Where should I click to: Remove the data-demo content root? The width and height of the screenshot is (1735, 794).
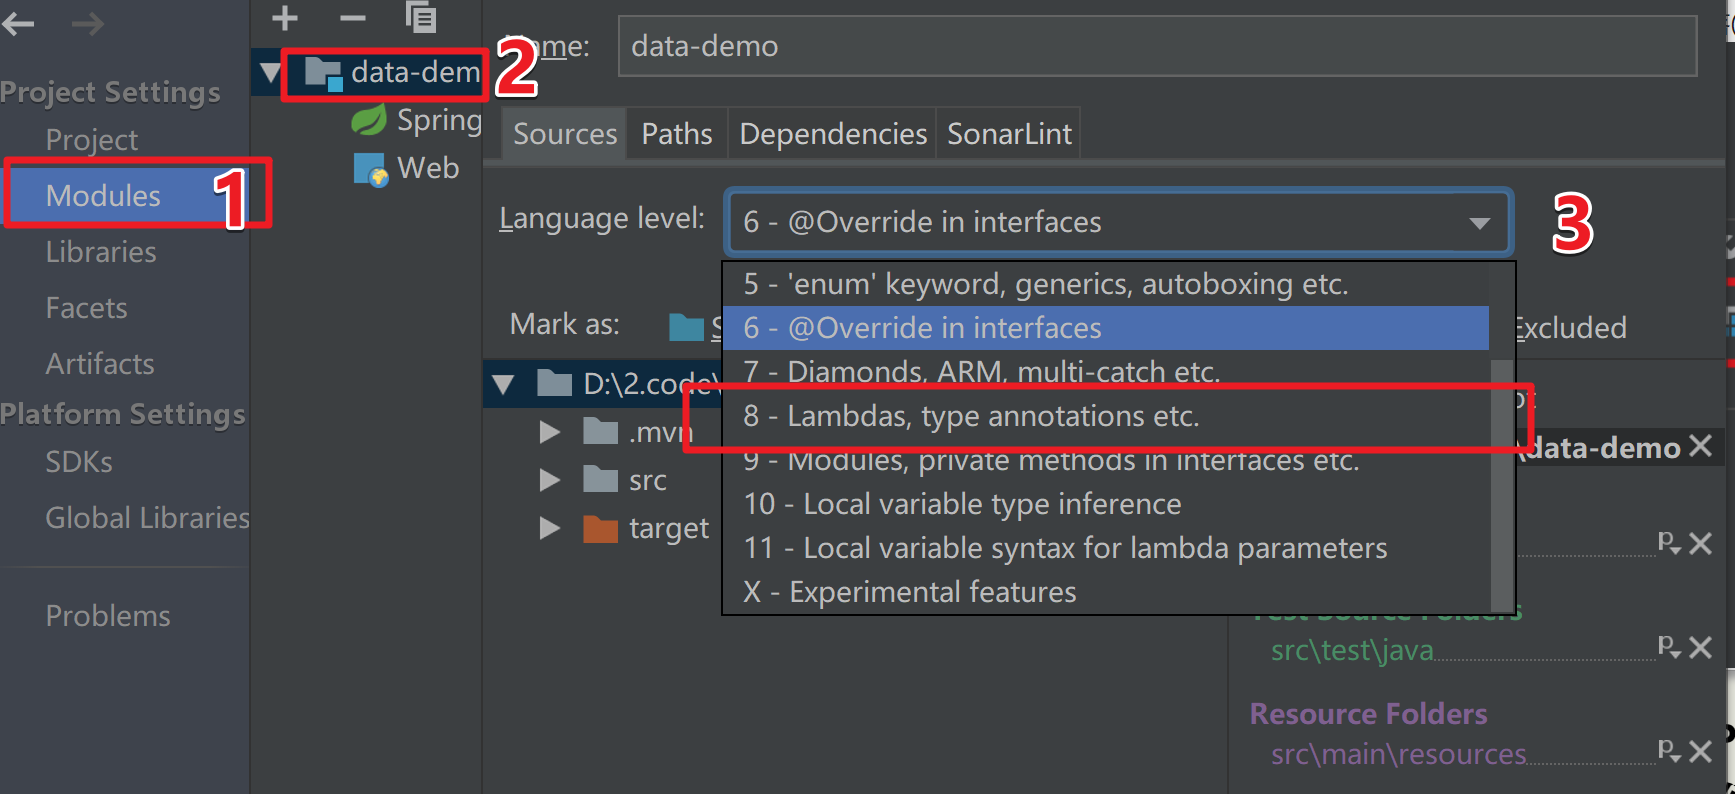pos(1700,446)
